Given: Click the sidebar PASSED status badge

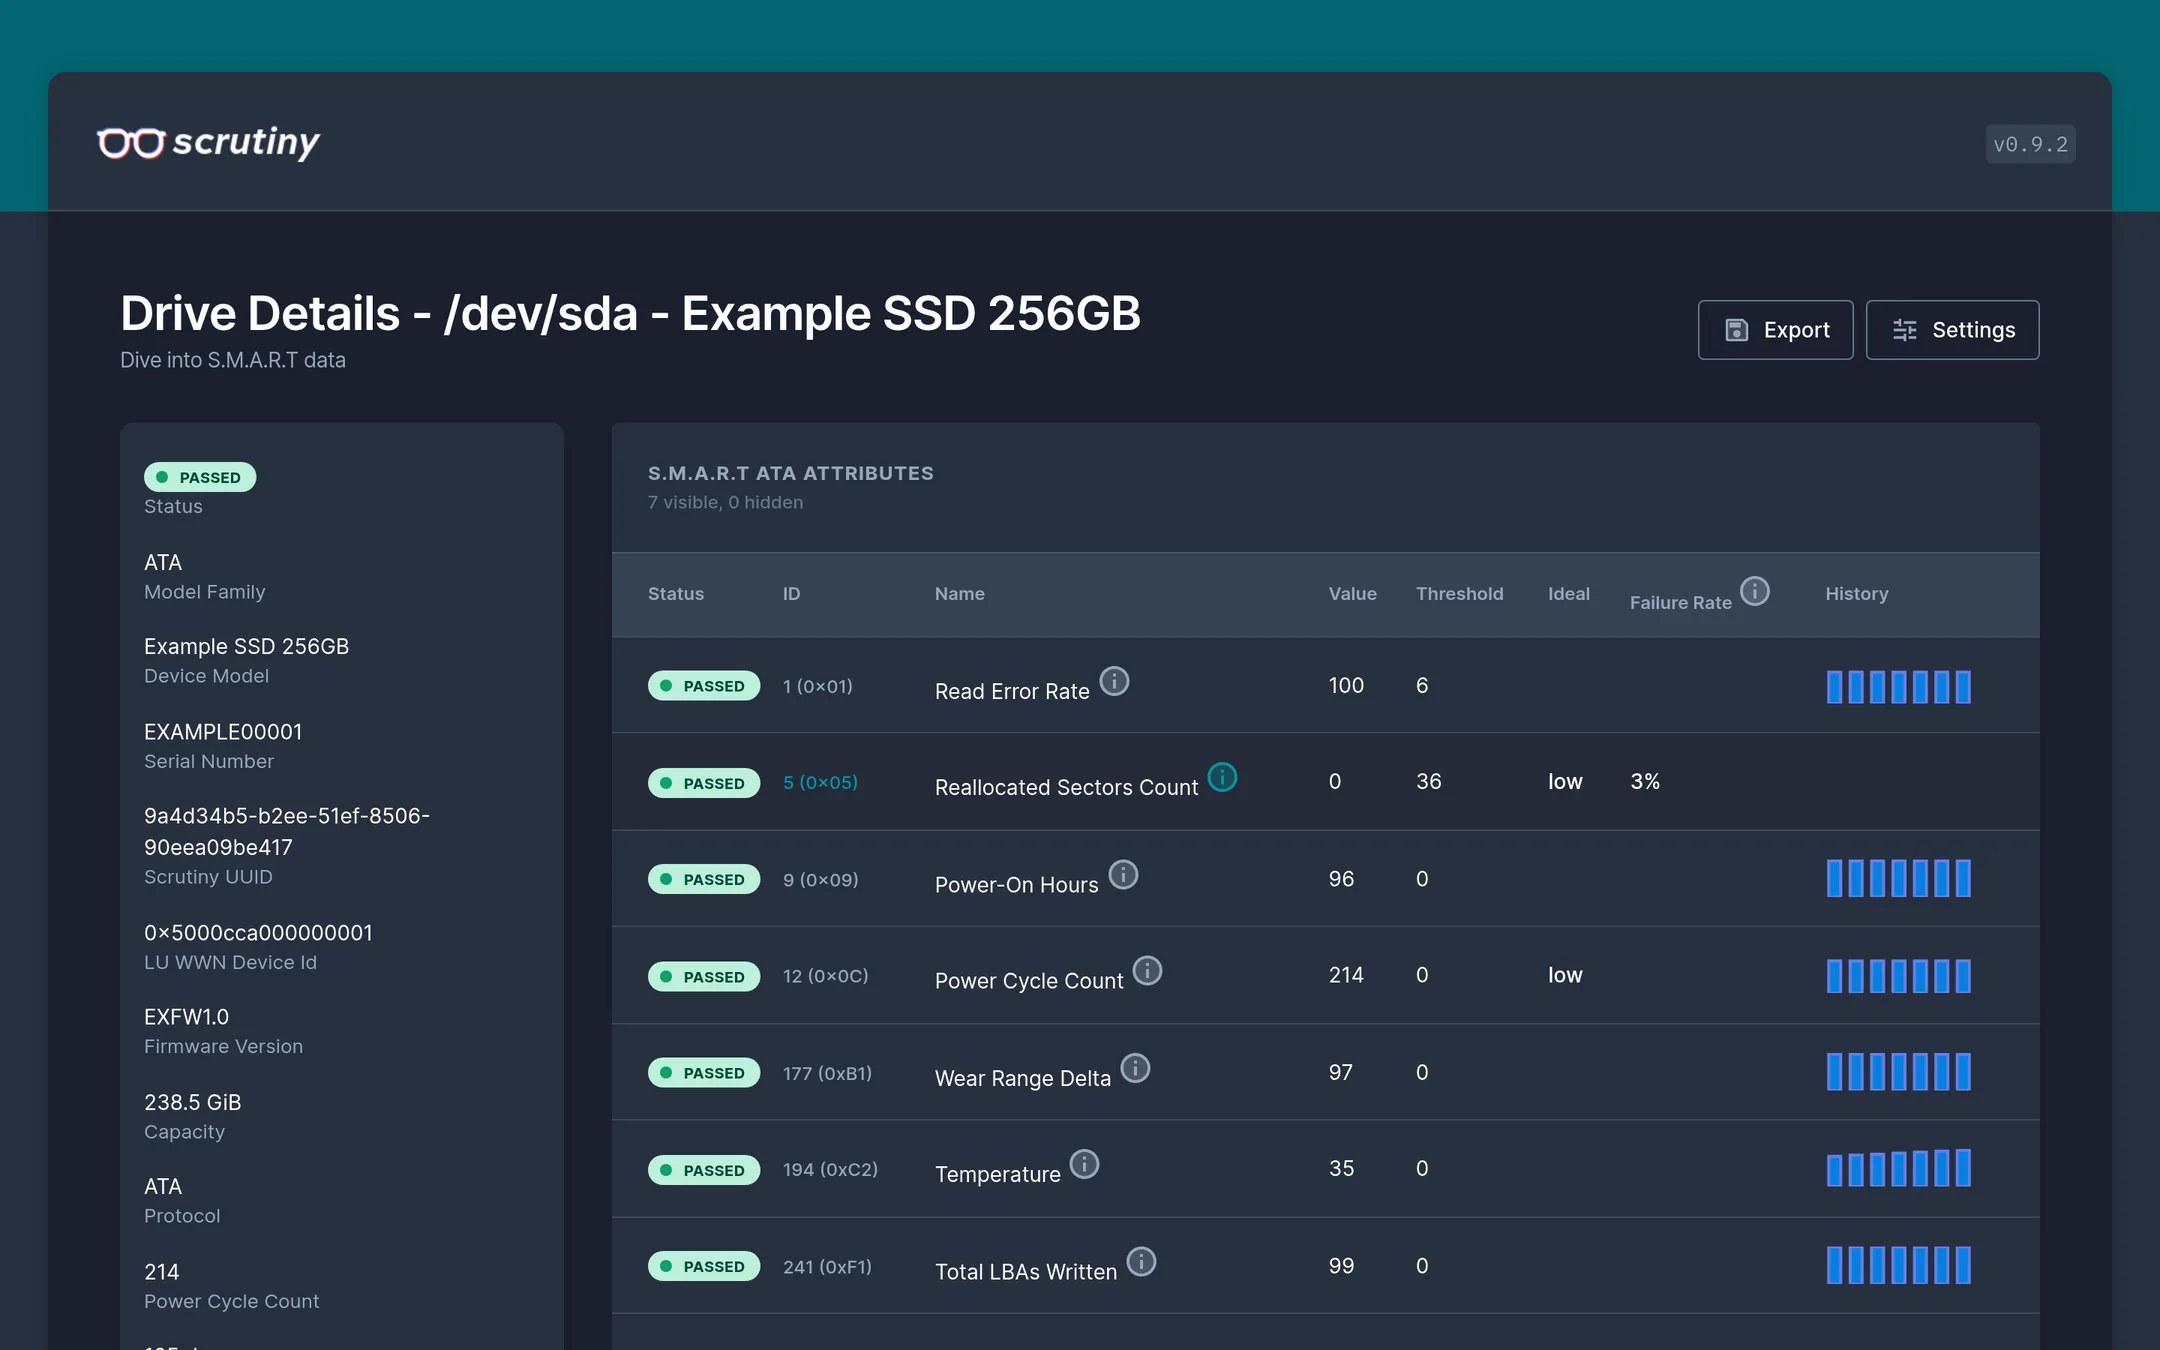Looking at the screenshot, I should [200, 477].
